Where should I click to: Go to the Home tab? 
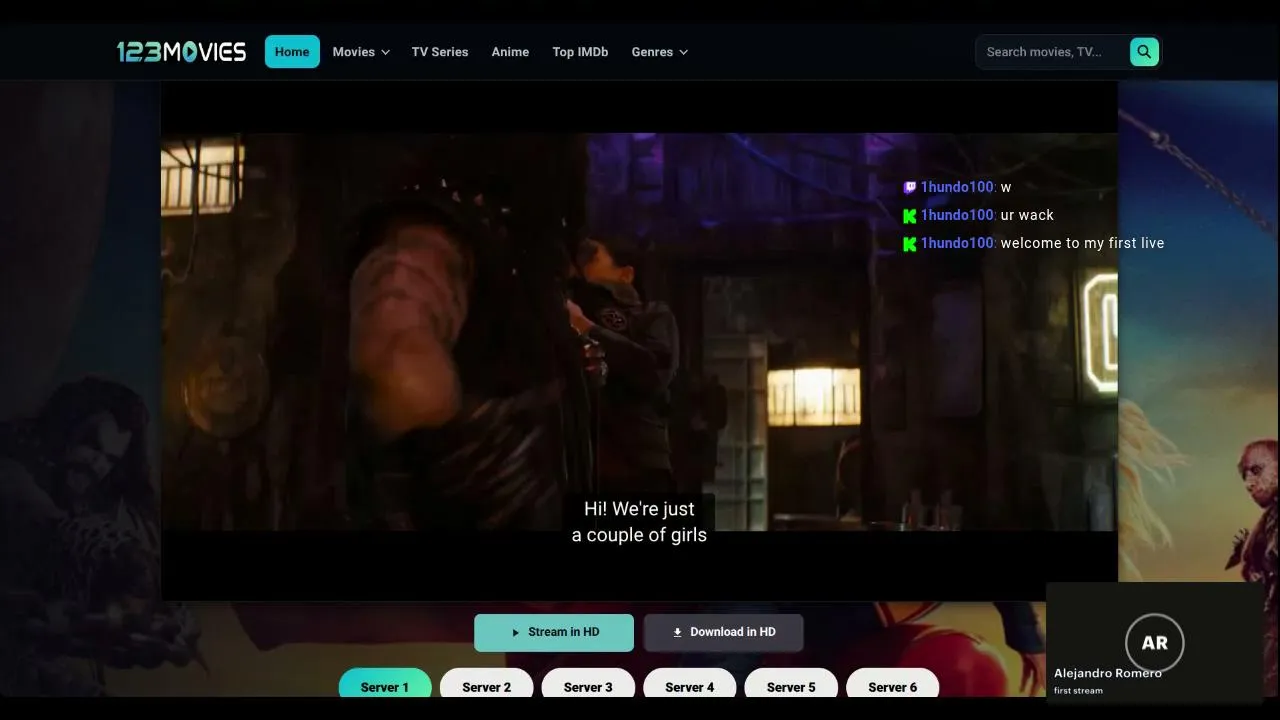292,52
